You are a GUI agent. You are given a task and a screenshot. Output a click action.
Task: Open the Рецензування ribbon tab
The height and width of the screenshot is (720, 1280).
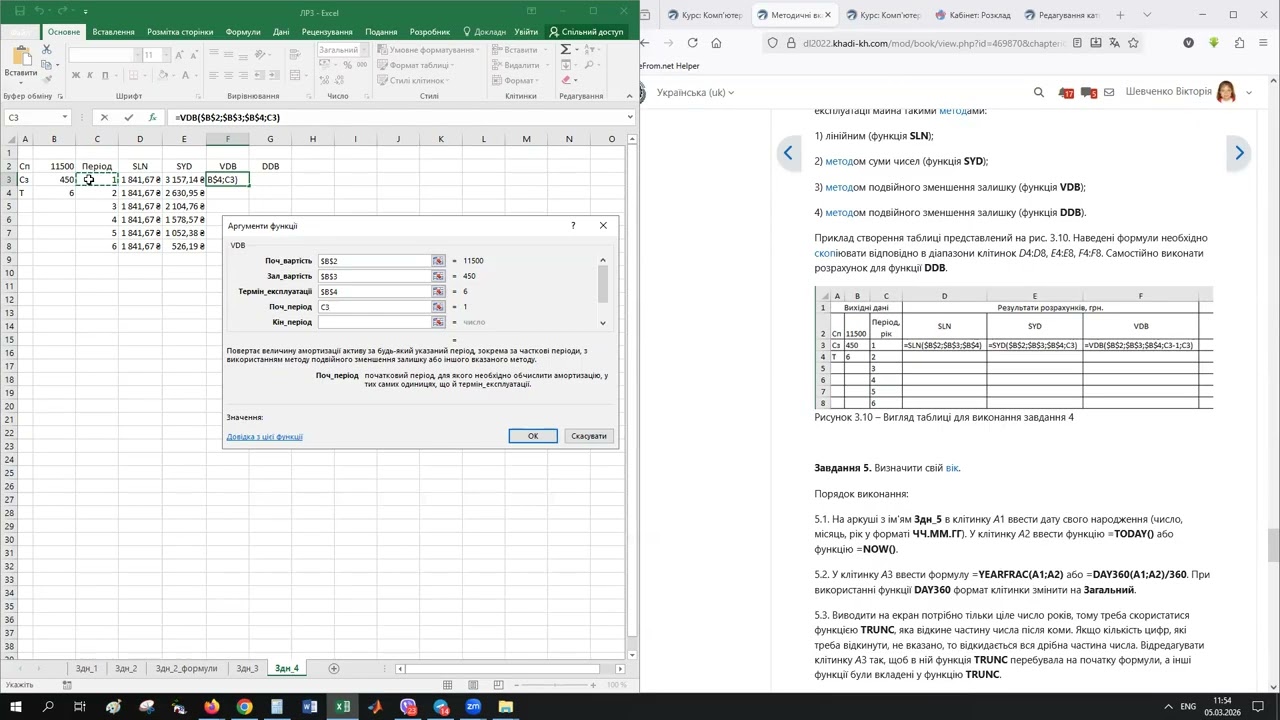(x=327, y=32)
